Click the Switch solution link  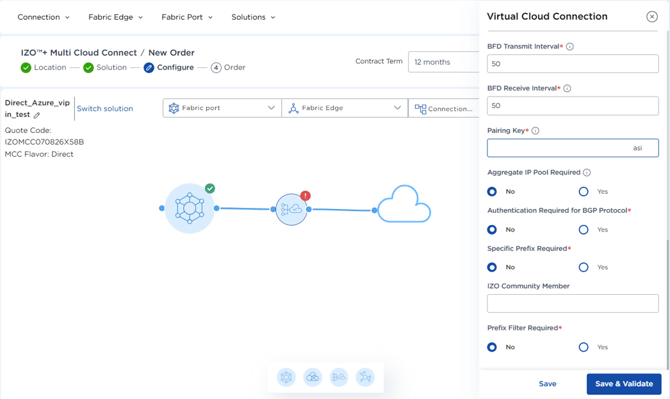tap(105, 109)
